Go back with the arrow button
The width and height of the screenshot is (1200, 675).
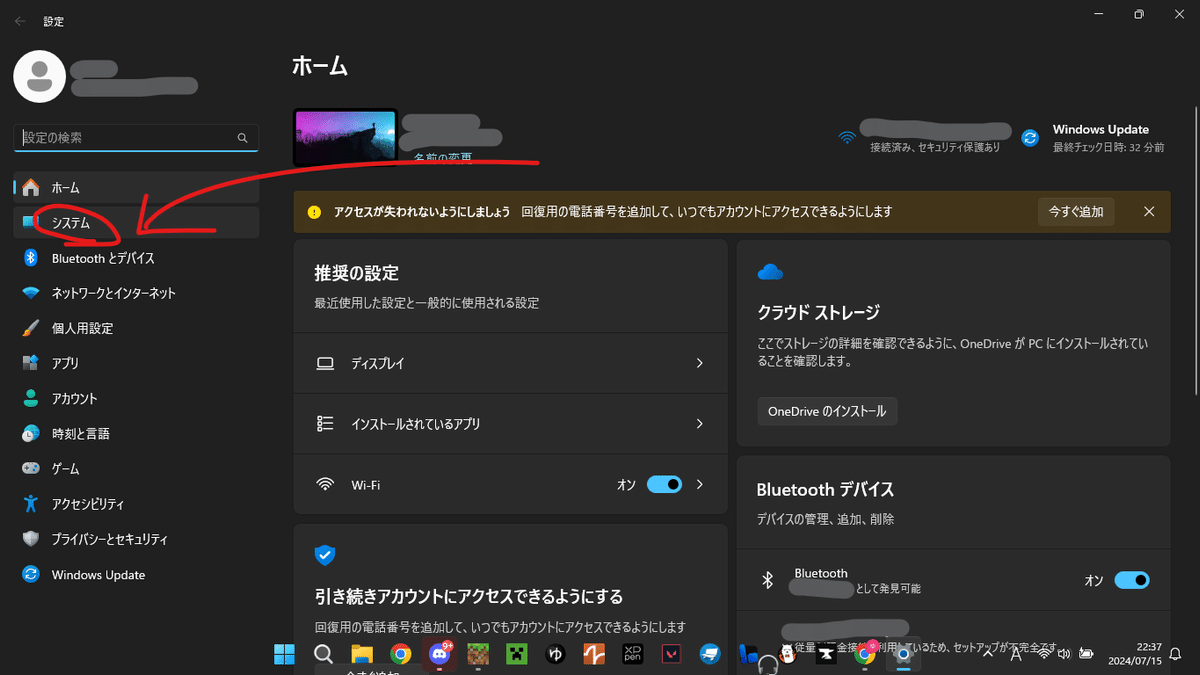point(20,20)
